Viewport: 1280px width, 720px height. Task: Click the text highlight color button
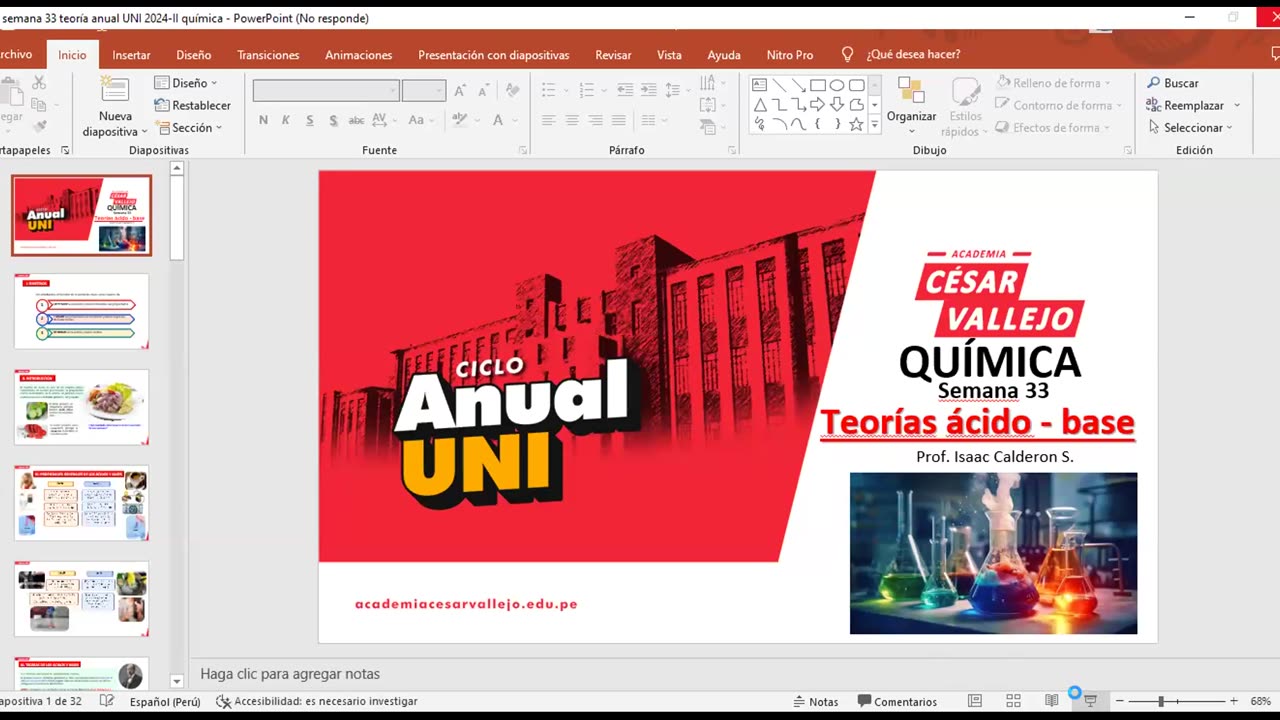coord(460,120)
